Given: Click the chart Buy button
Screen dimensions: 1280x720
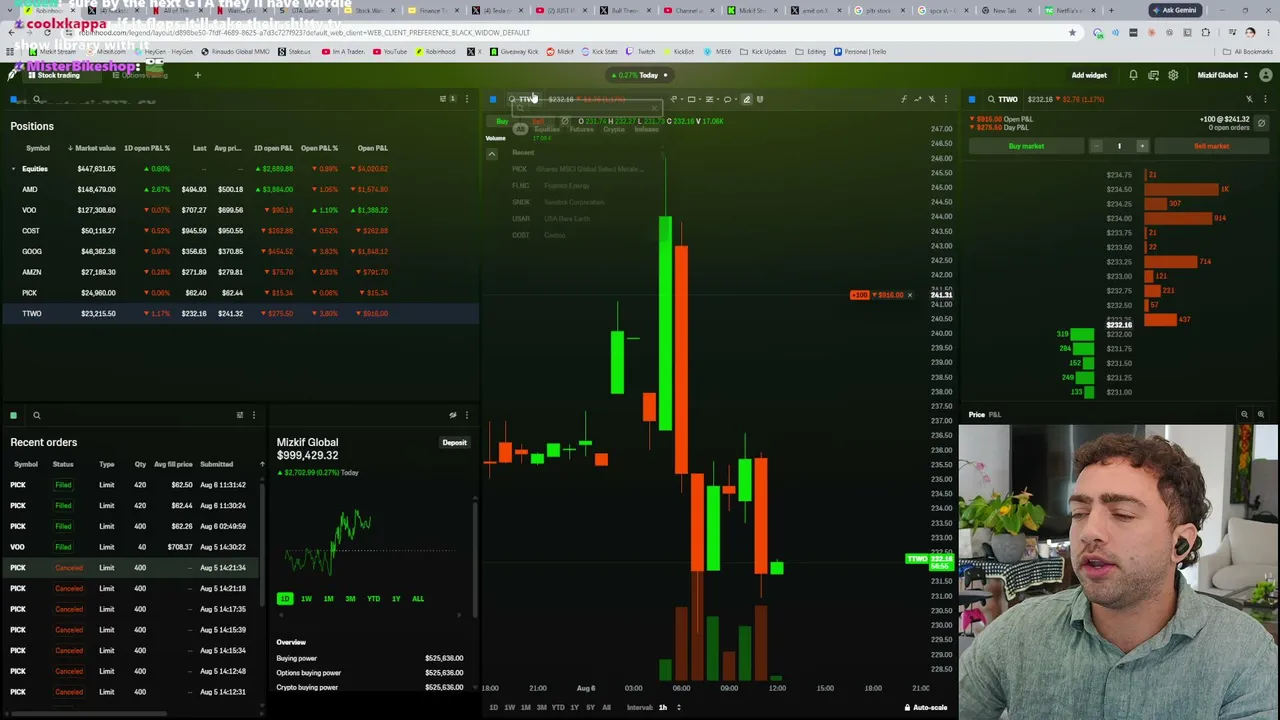Looking at the screenshot, I should click(x=503, y=122).
